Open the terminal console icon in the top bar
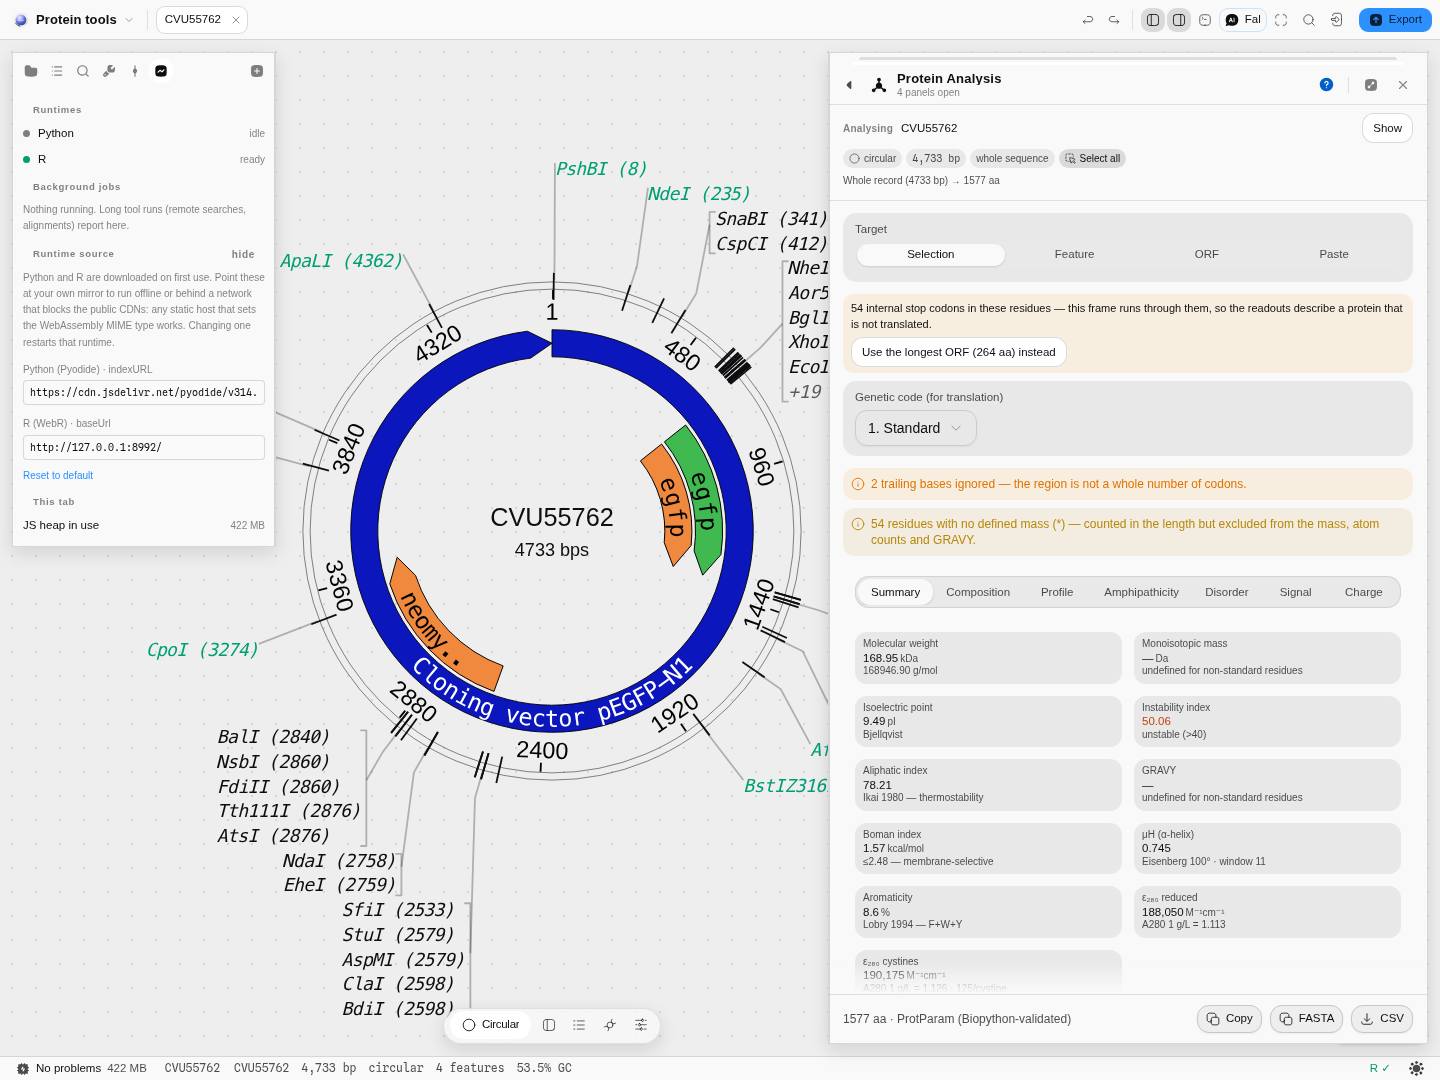 [x=1205, y=20]
